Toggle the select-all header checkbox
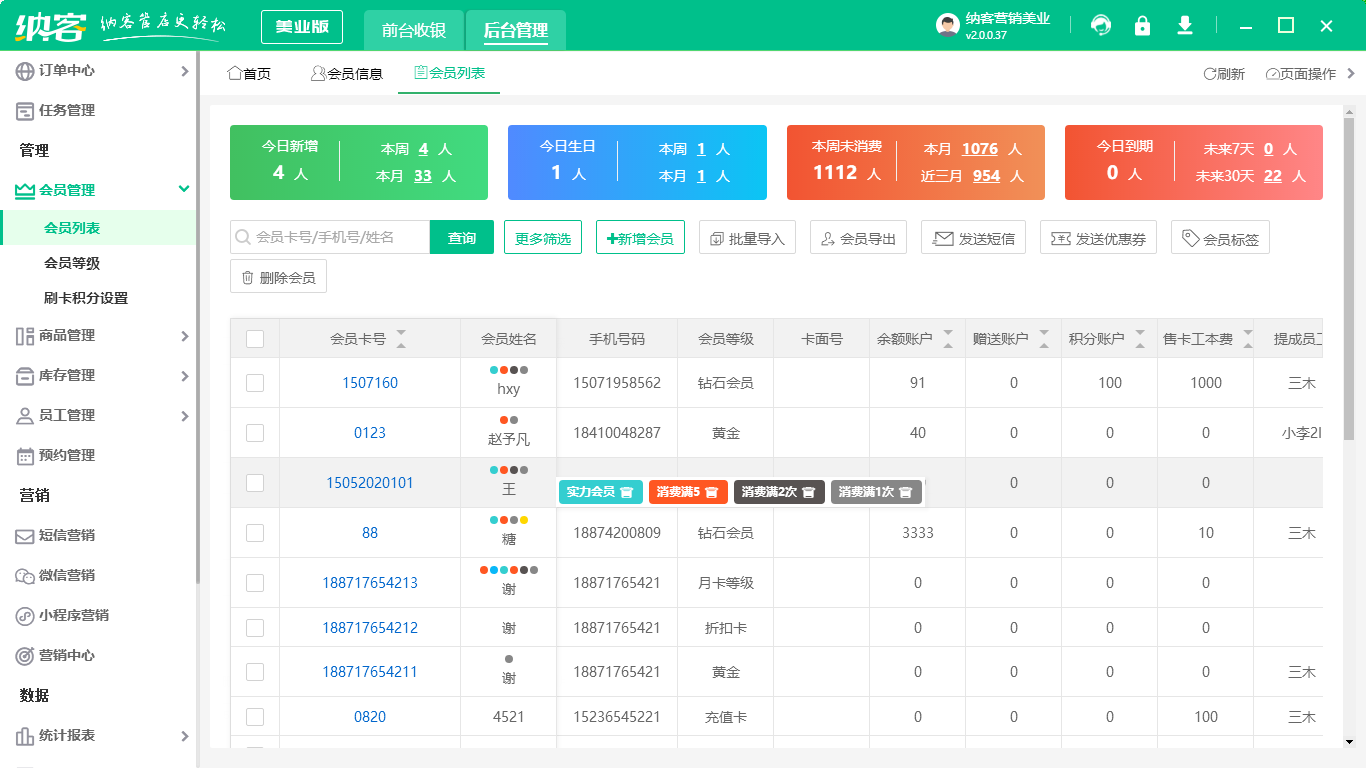Screen dimensions: 1366x768 (255, 339)
